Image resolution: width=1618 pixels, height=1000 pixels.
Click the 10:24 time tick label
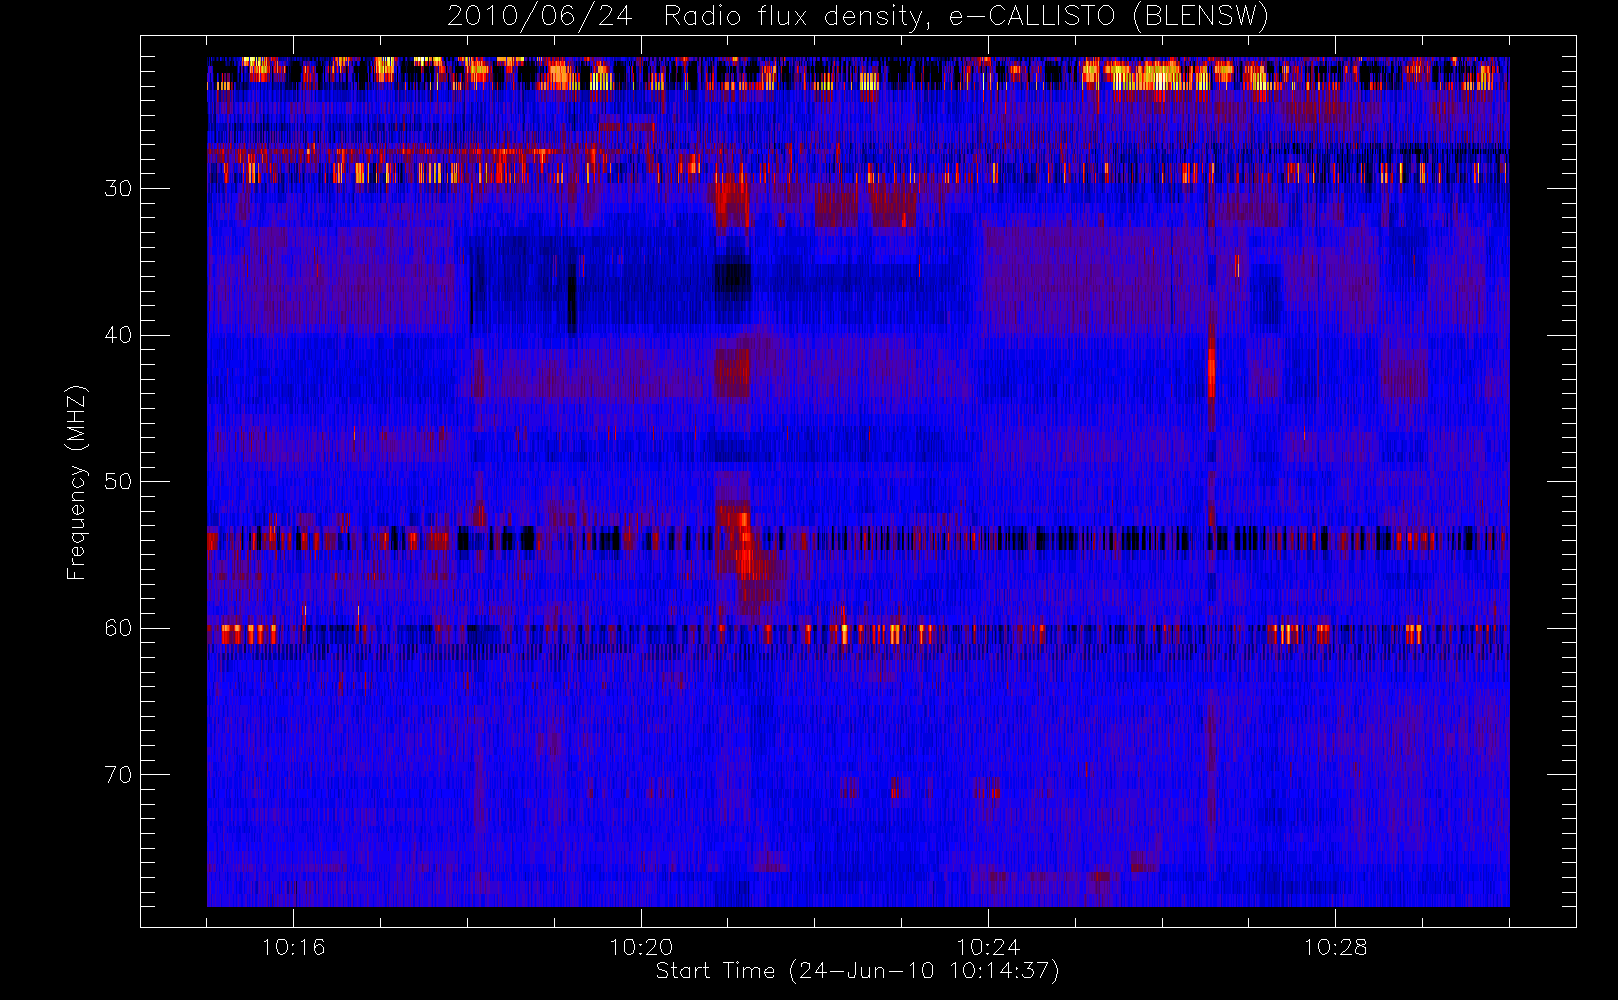(988, 947)
